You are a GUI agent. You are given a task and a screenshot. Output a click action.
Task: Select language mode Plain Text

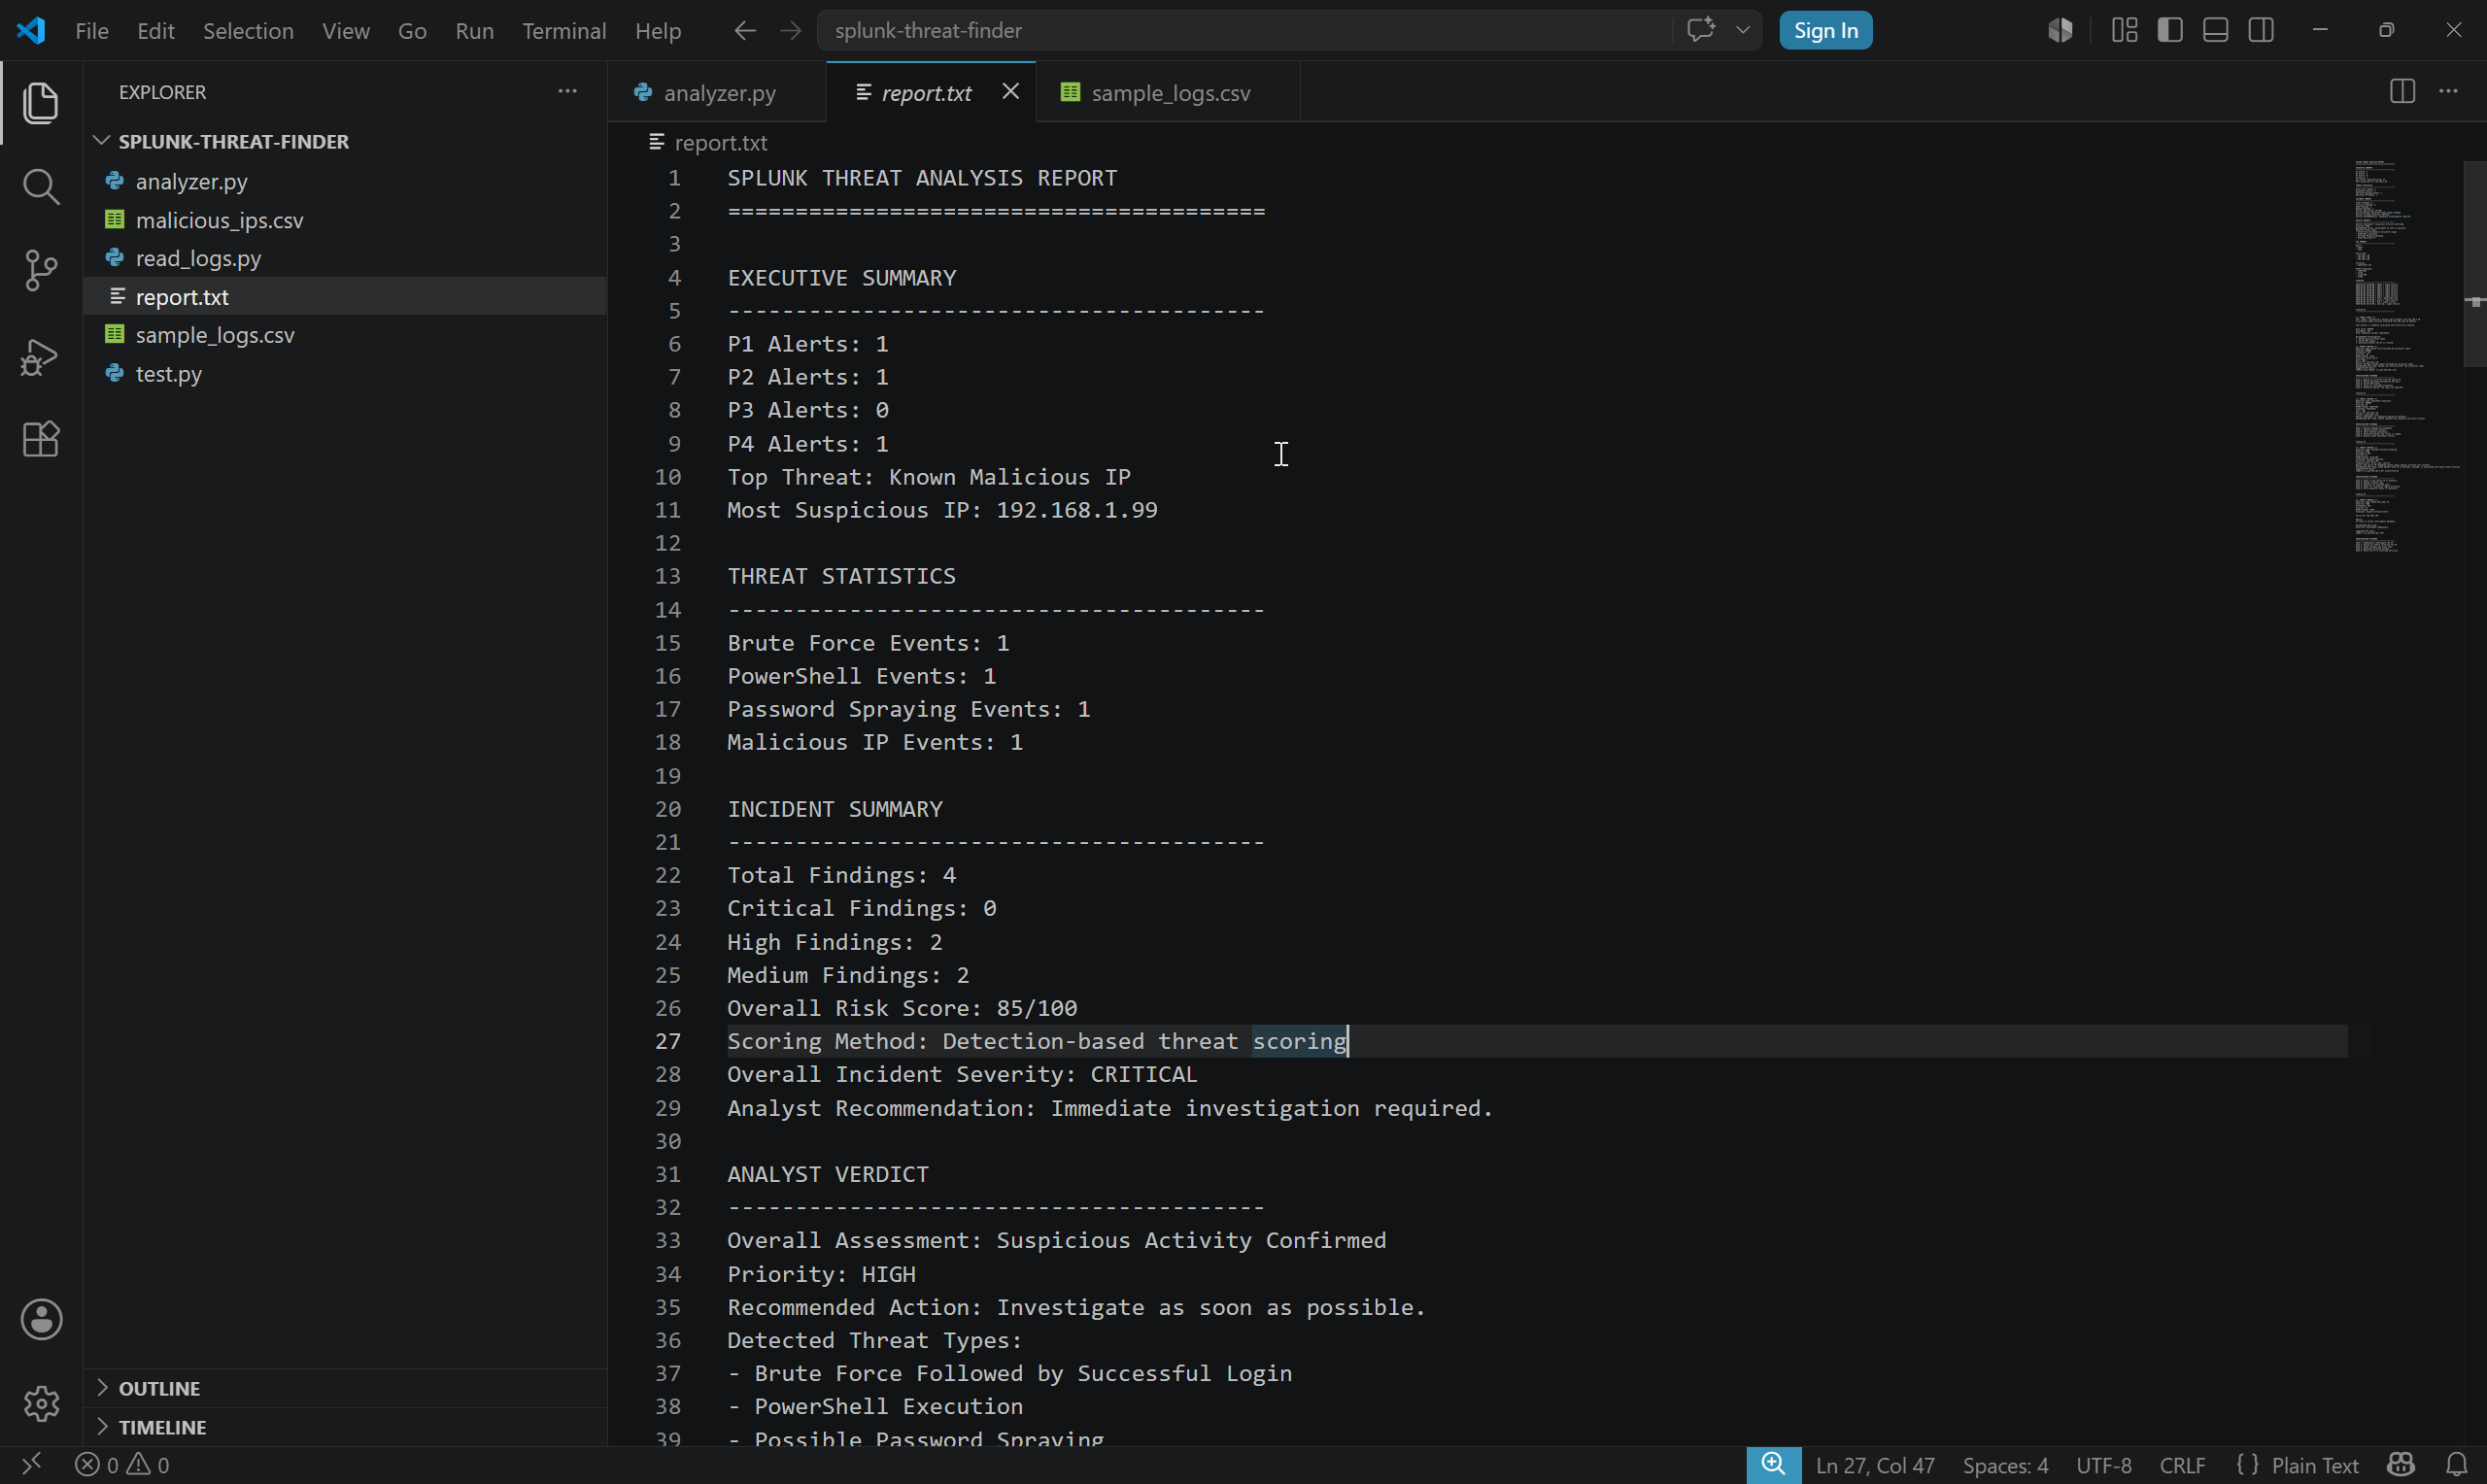click(x=2314, y=1465)
